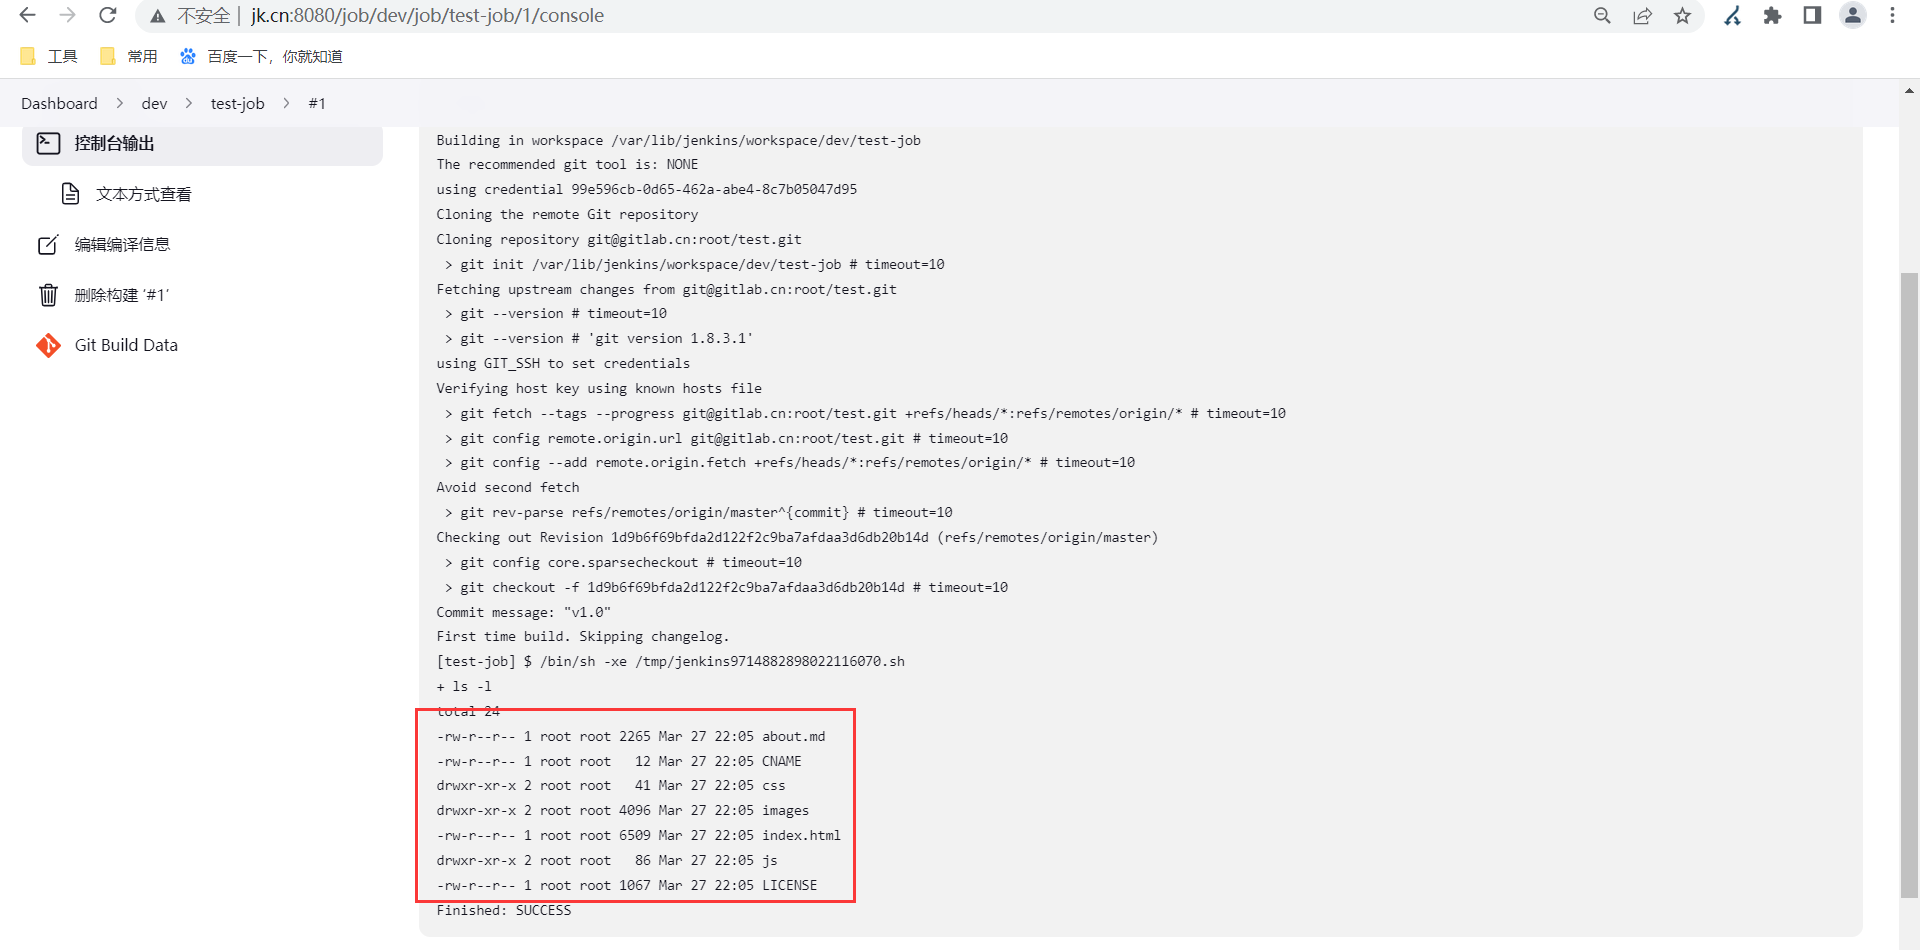Click the 'Commit message: "v1.0"' line
The width and height of the screenshot is (1920, 950).
[x=523, y=612]
